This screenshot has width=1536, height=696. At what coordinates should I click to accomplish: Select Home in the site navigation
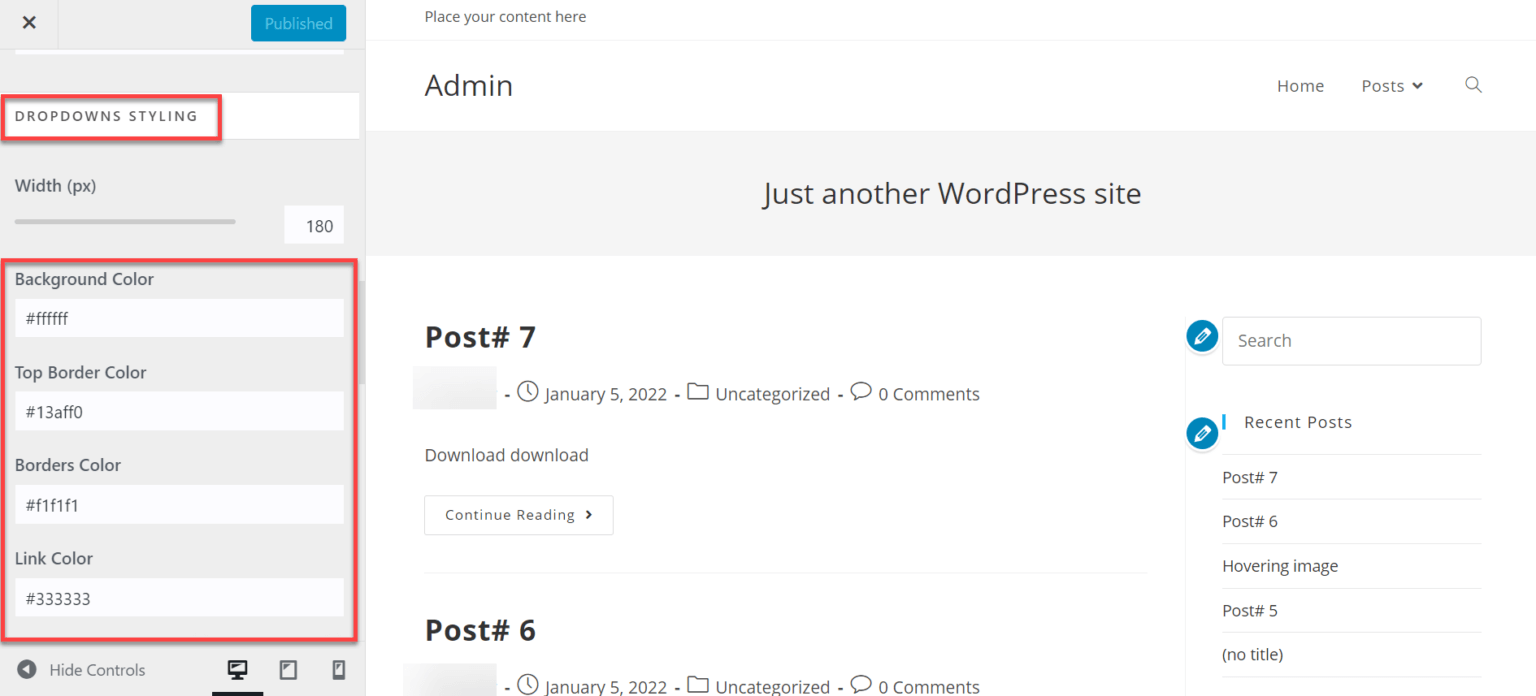click(1300, 86)
